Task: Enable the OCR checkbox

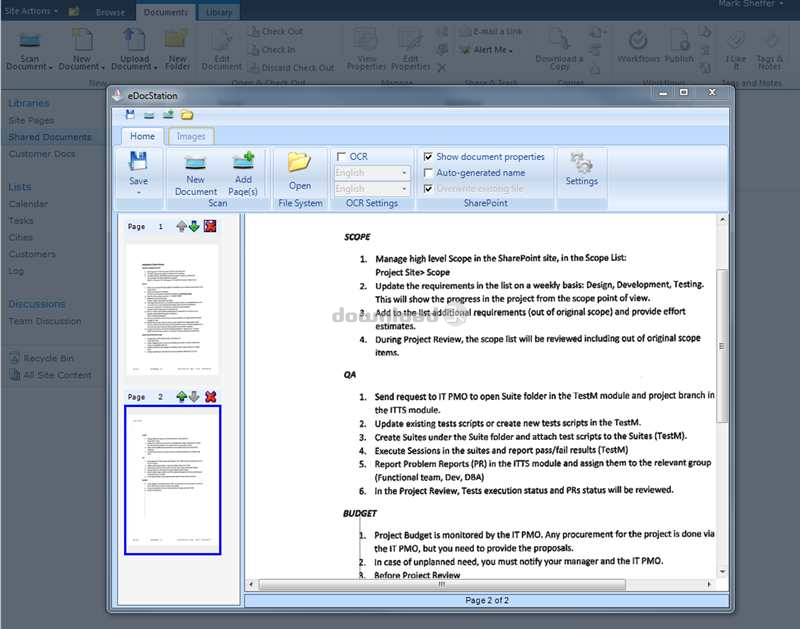Action: click(341, 157)
